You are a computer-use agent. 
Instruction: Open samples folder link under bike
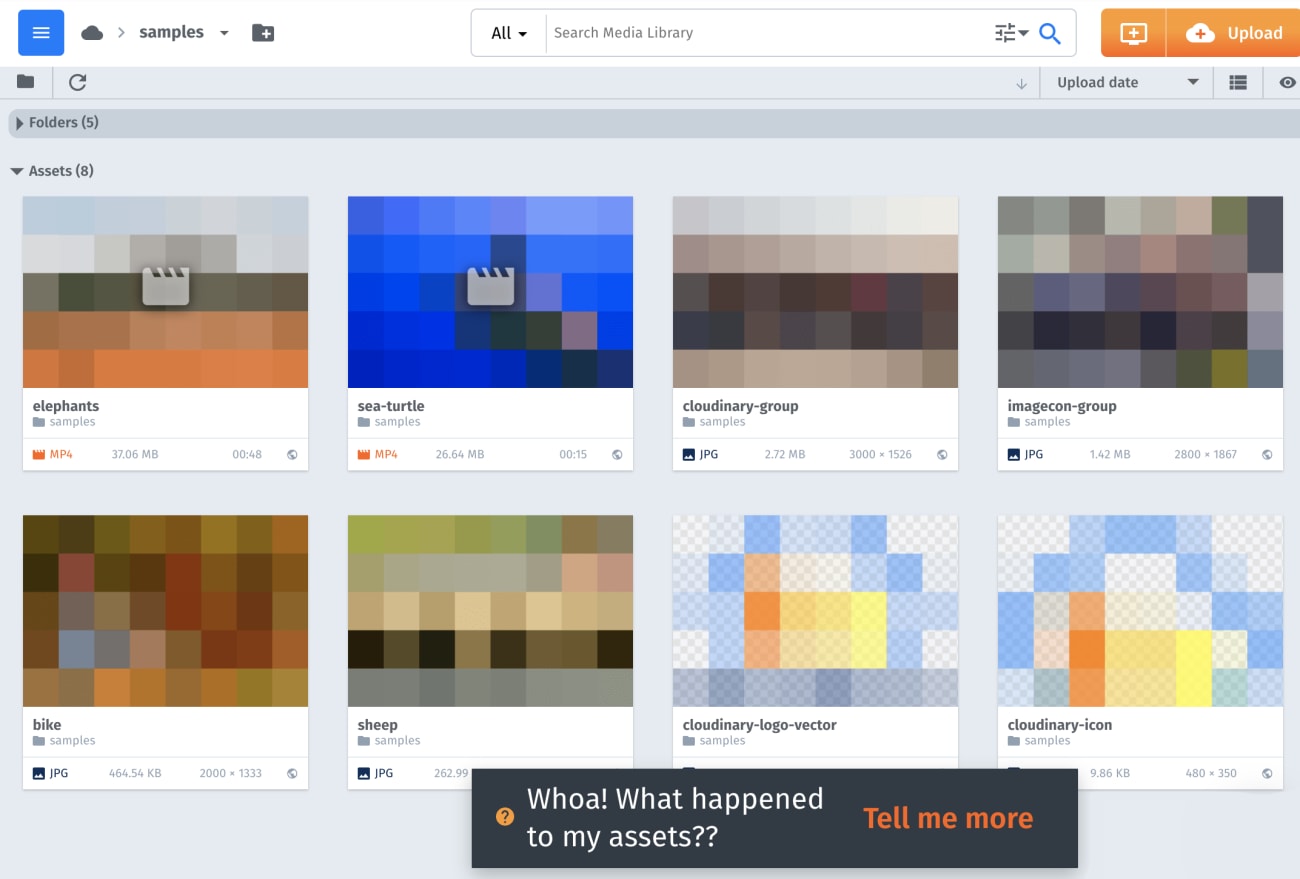[72, 741]
